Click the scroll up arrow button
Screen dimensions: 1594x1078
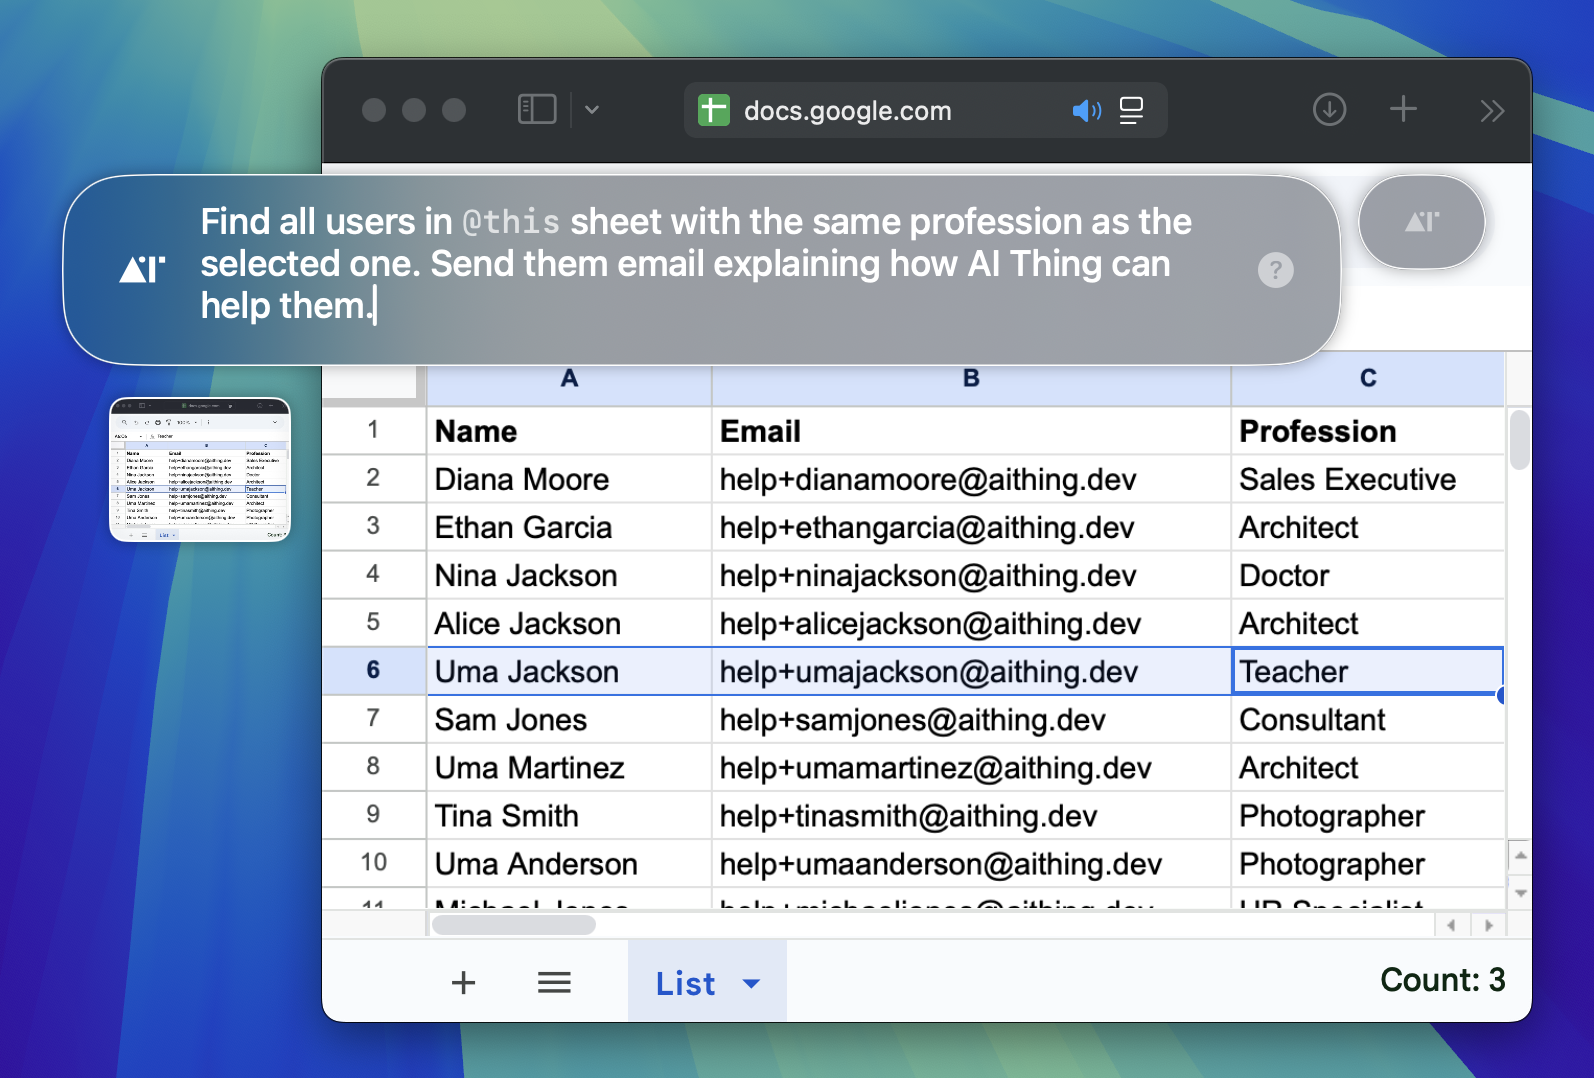pos(1520,856)
